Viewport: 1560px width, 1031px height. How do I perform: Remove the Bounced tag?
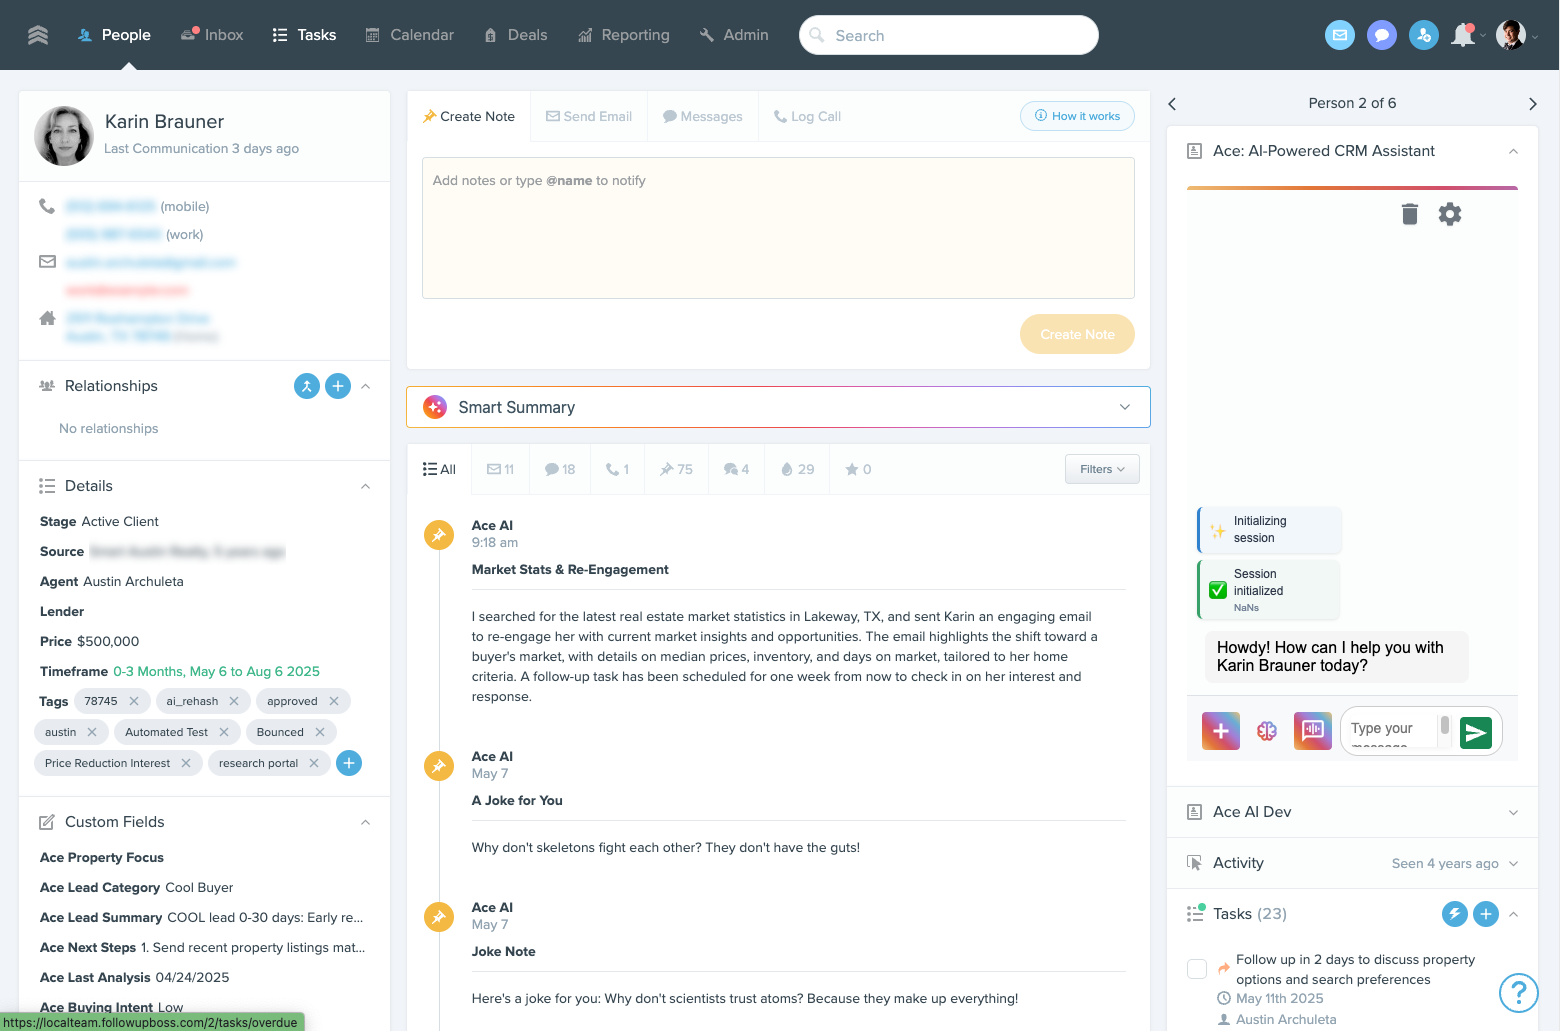click(x=320, y=732)
